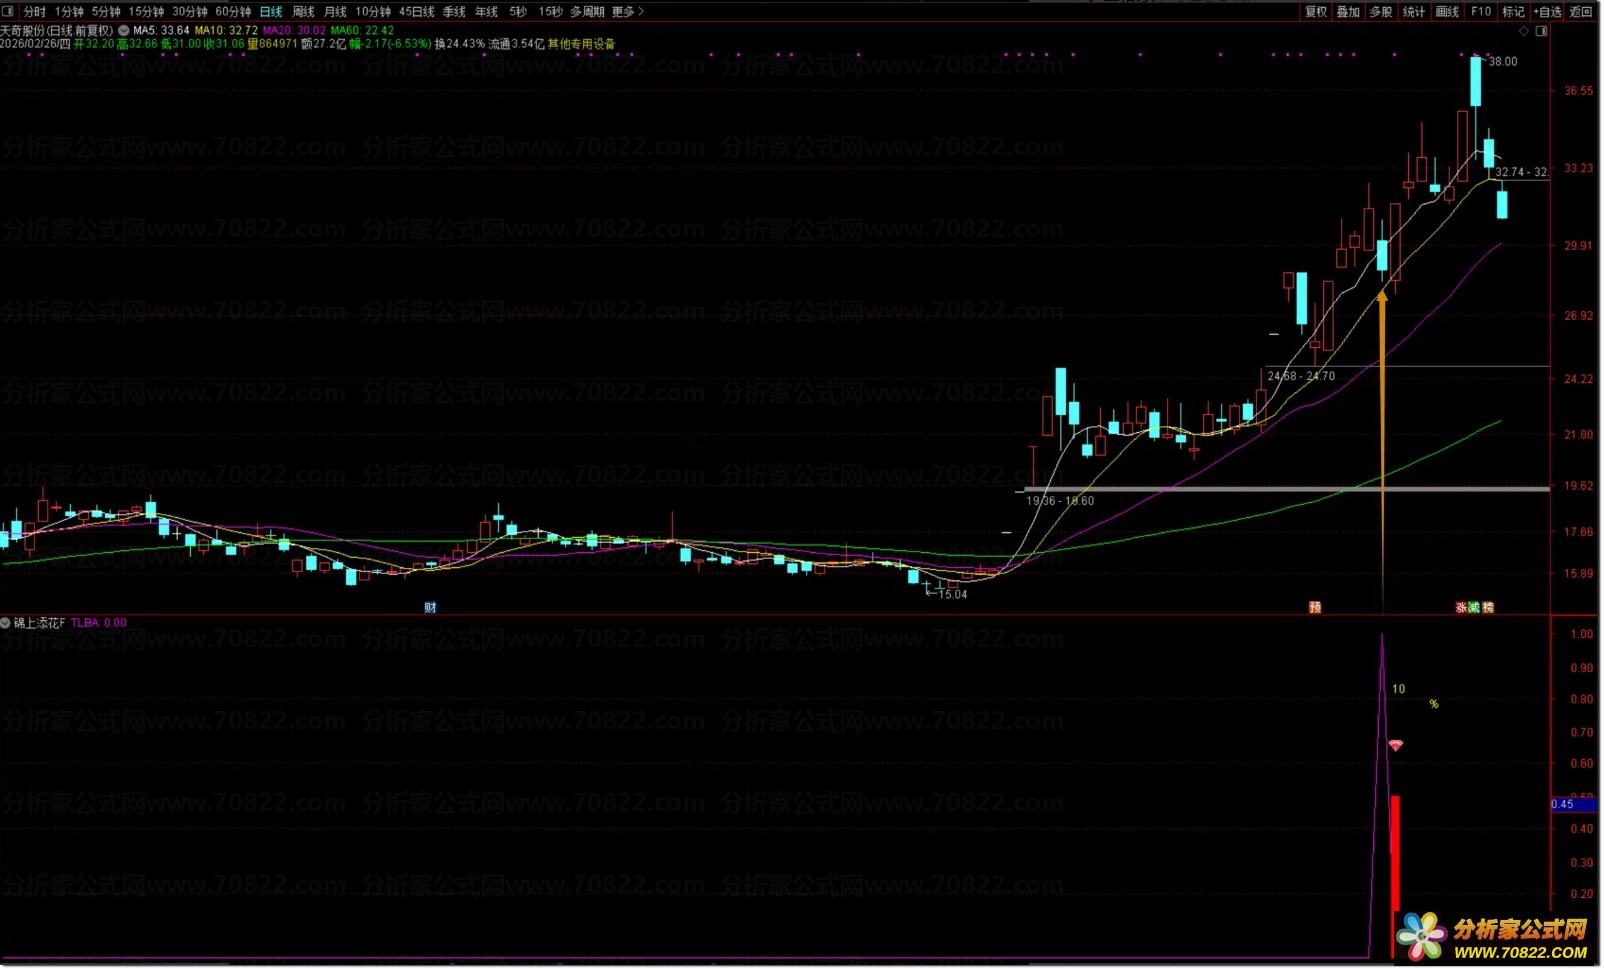
Task: Click the 其他专用设备 industry link
Action: coord(581,44)
